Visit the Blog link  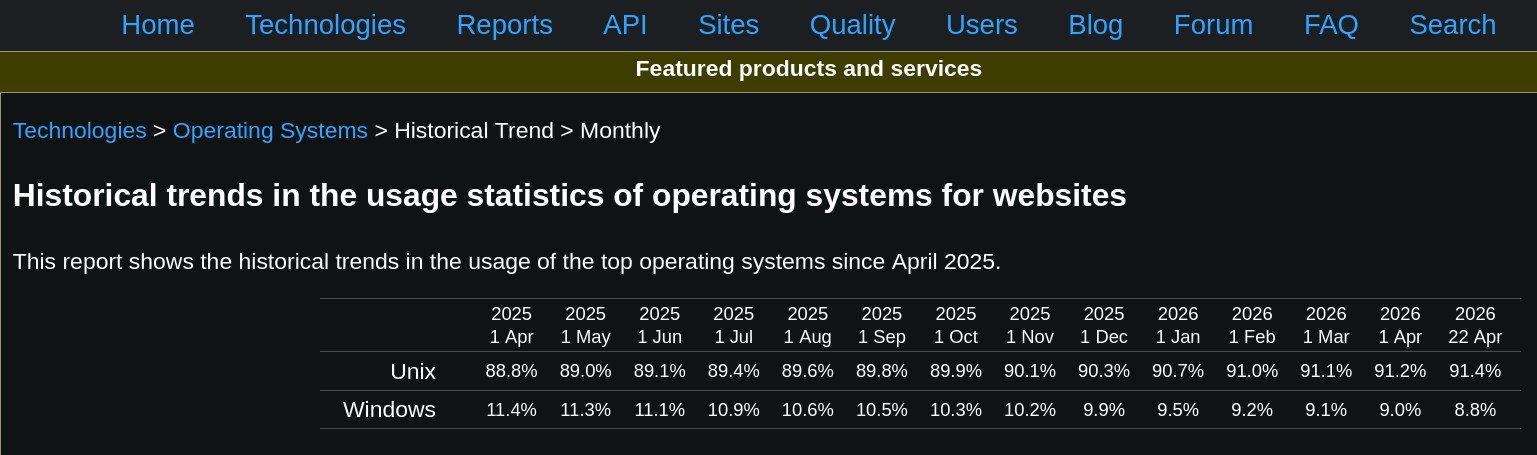pyautogui.click(x=1095, y=25)
